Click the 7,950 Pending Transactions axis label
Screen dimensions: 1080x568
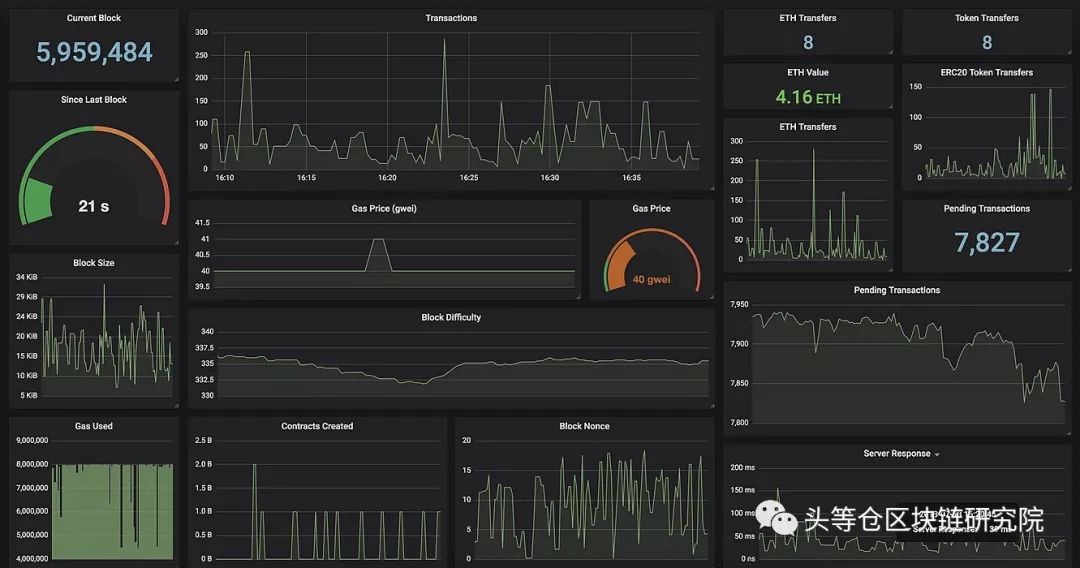[x=739, y=304]
